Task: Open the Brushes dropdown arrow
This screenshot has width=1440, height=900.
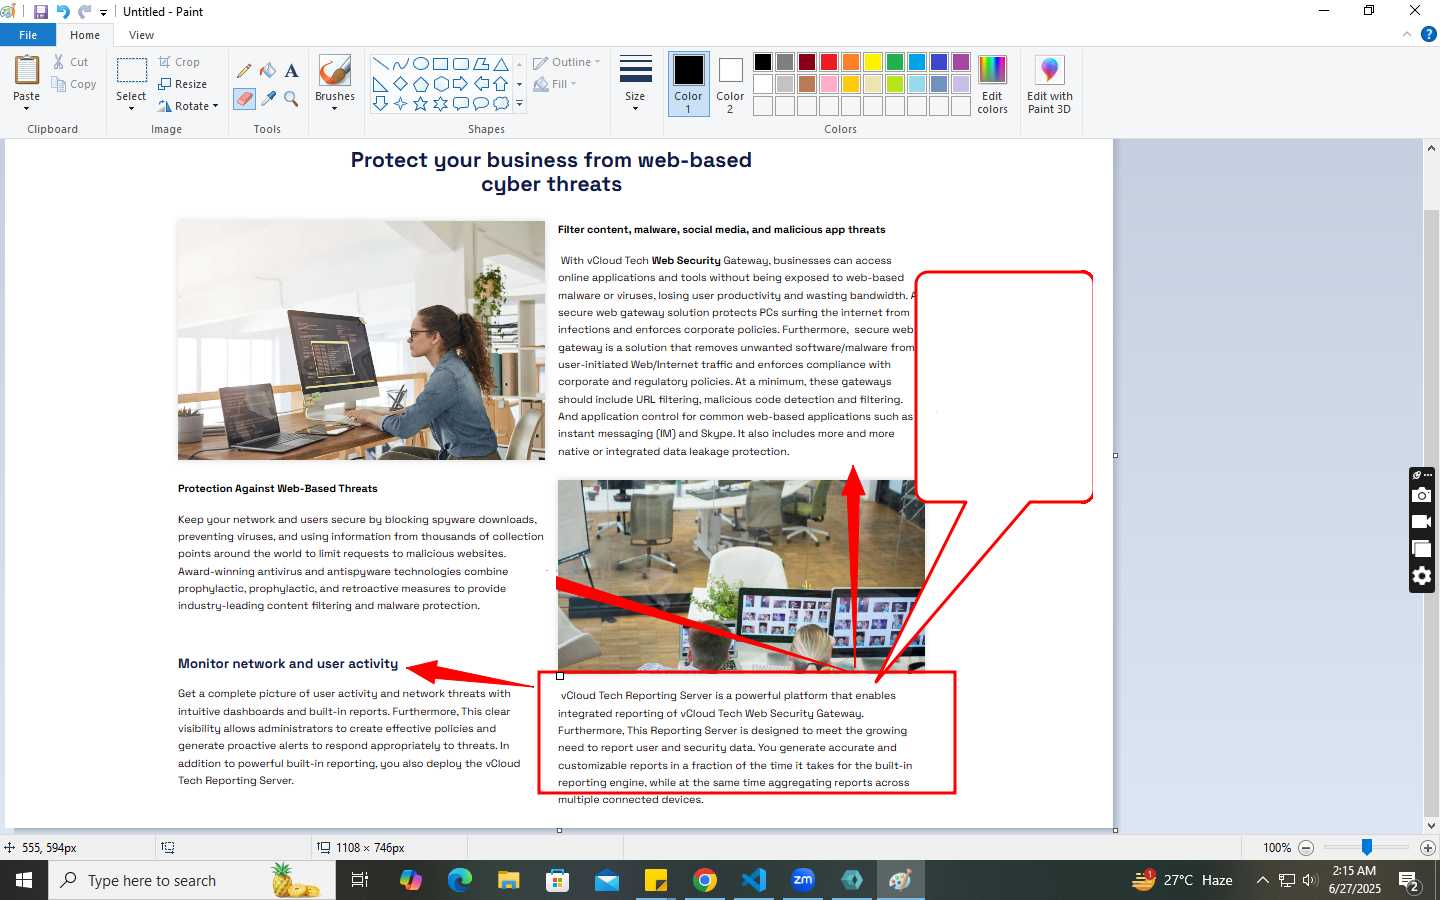Action: point(334,108)
